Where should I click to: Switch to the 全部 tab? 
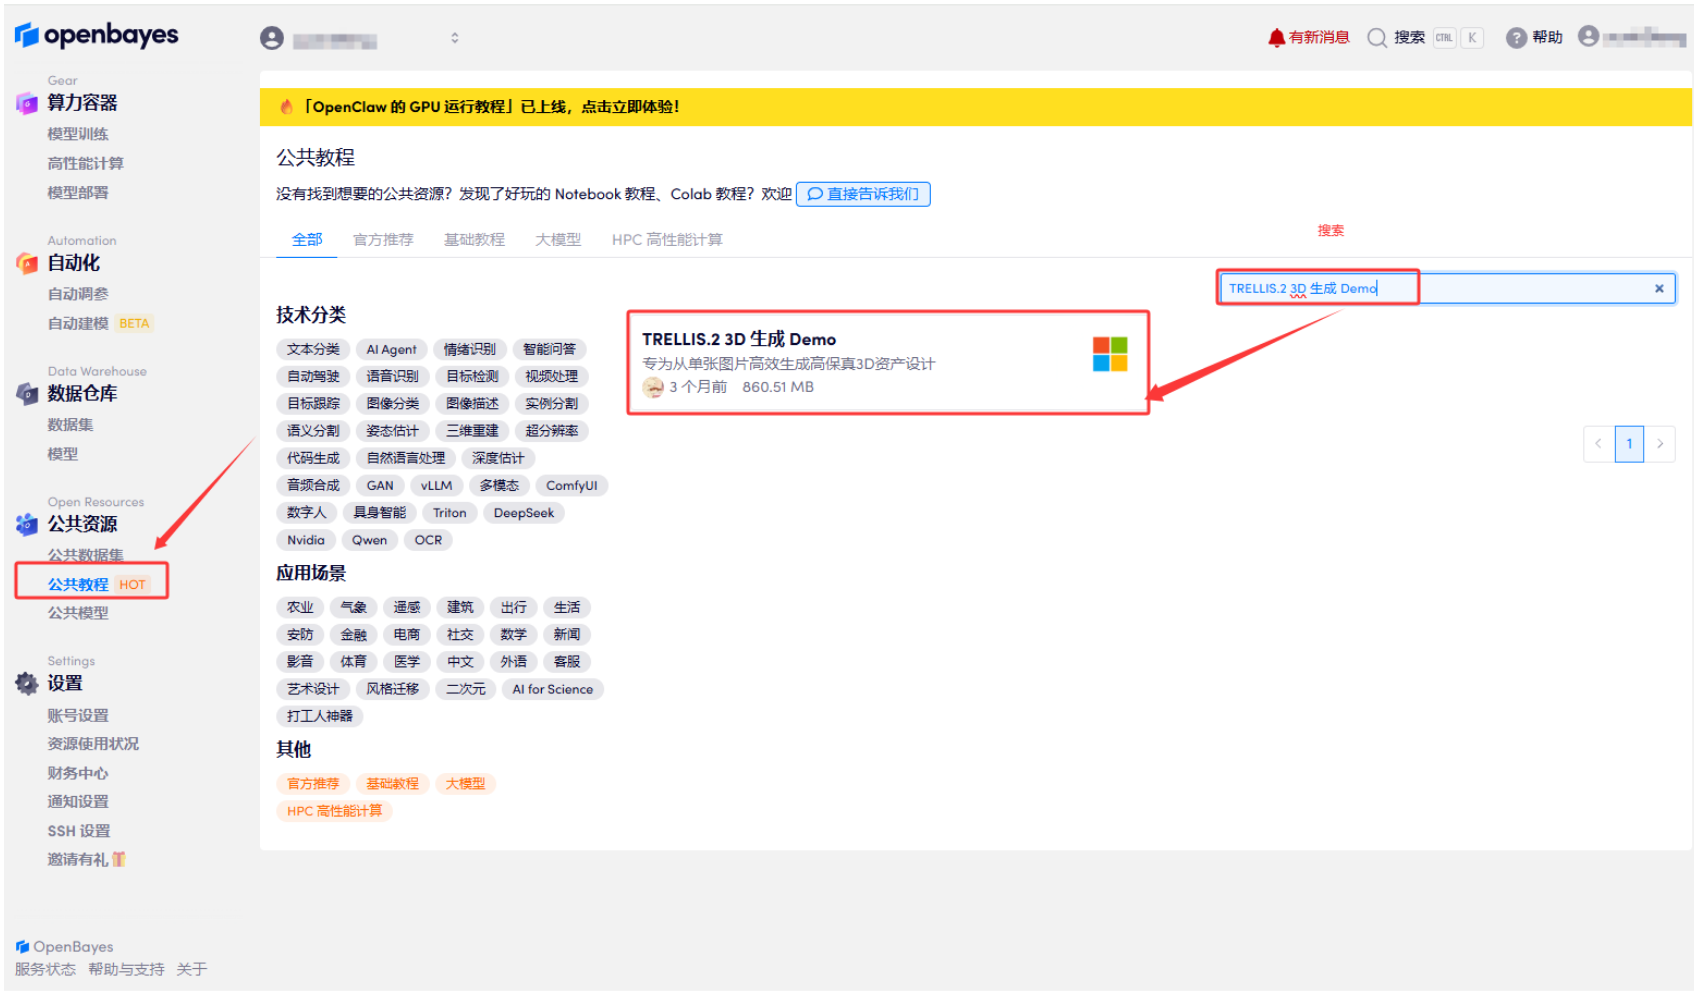(x=307, y=240)
